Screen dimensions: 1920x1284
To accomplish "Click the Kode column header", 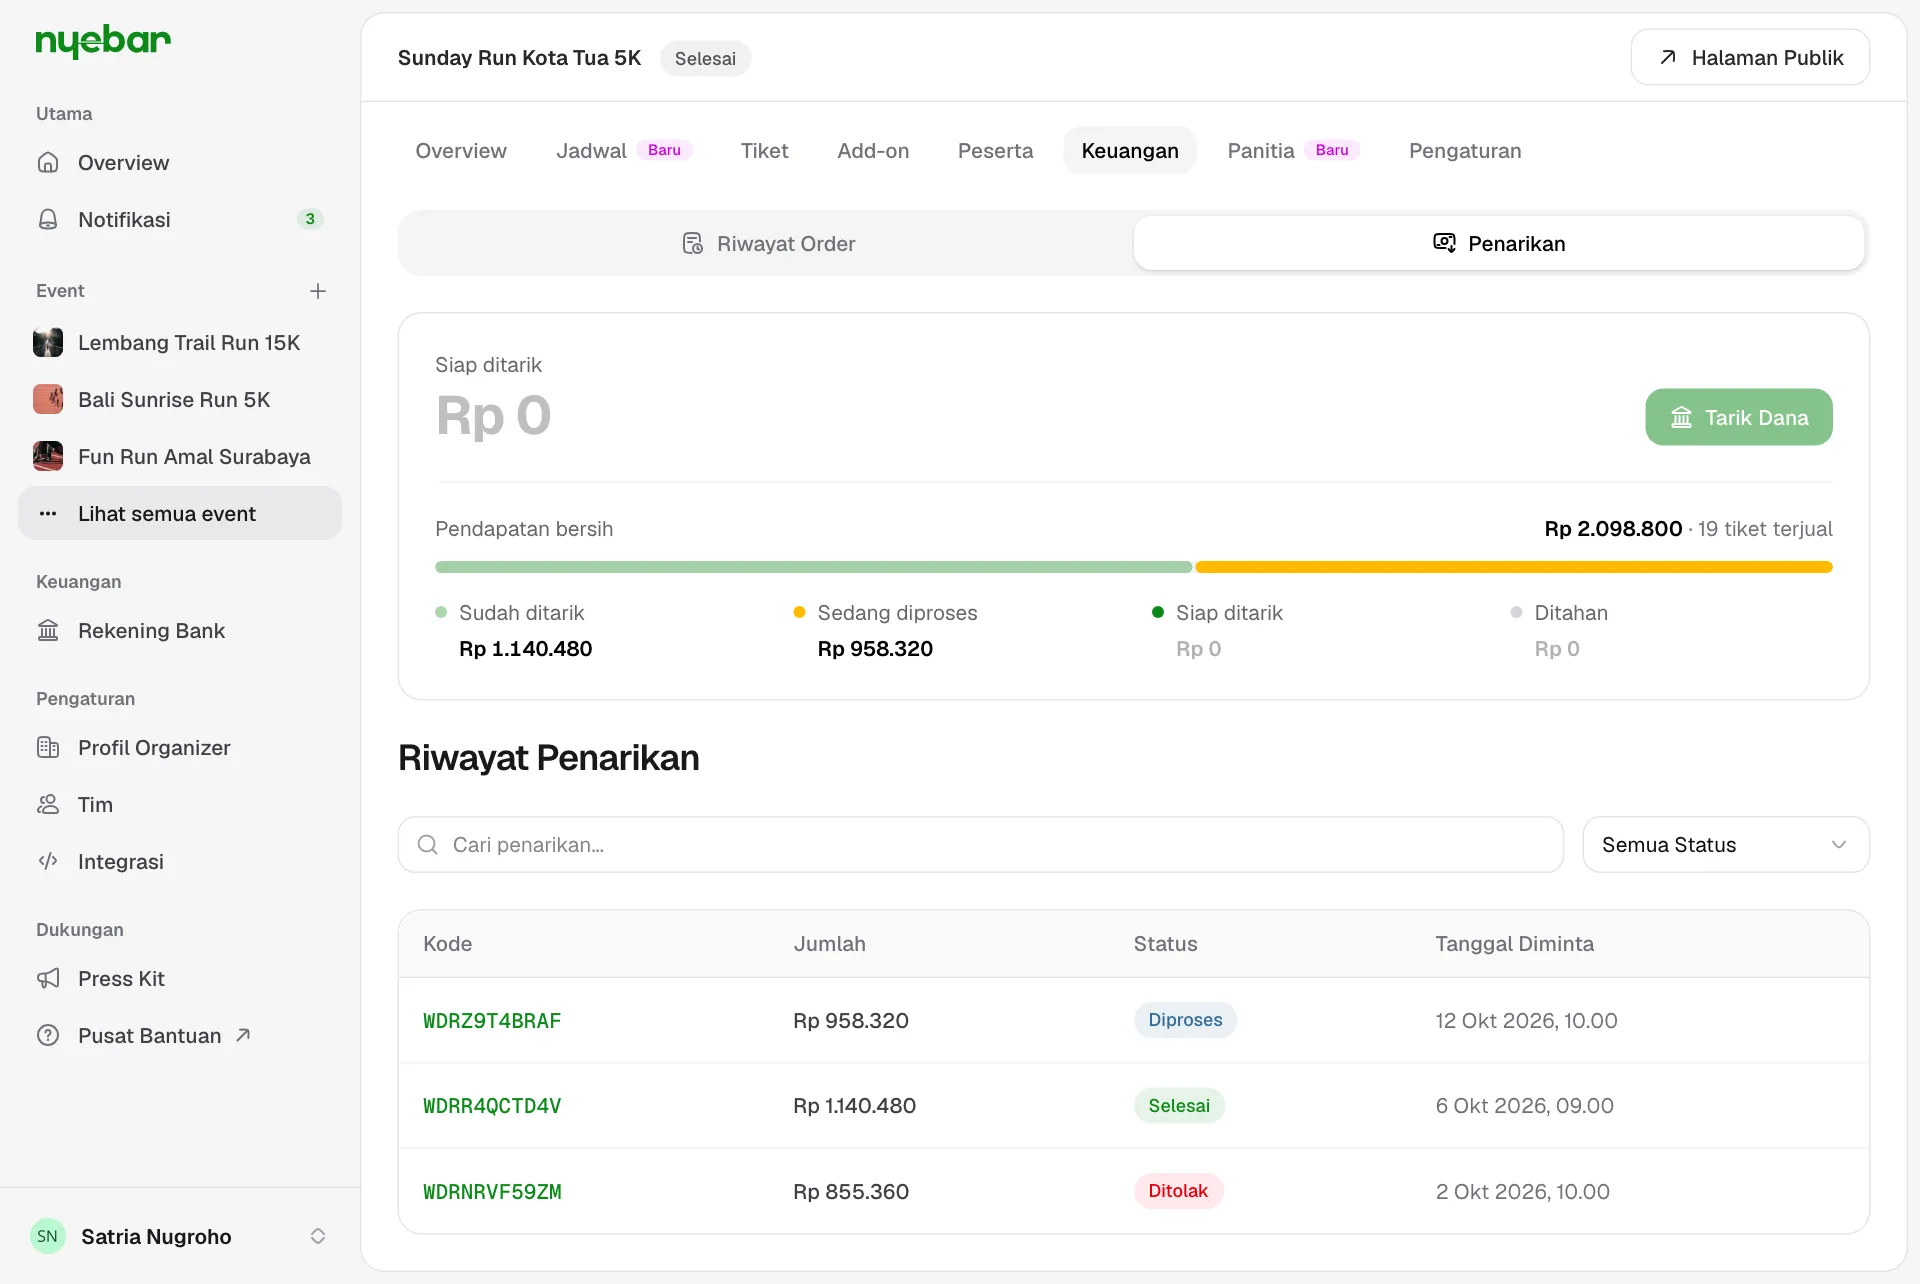I will coord(447,944).
